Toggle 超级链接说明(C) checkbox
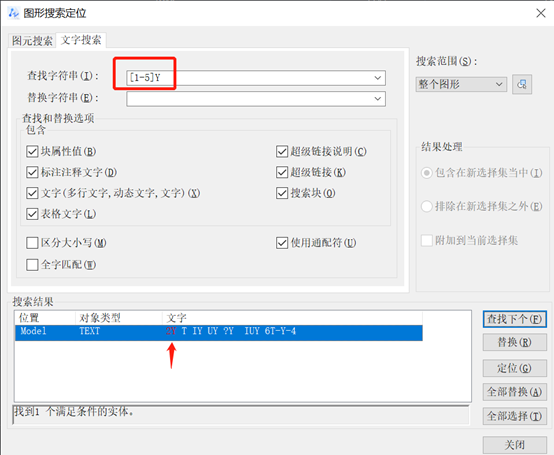The height and width of the screenshot is (455, 554). (282, 152)
